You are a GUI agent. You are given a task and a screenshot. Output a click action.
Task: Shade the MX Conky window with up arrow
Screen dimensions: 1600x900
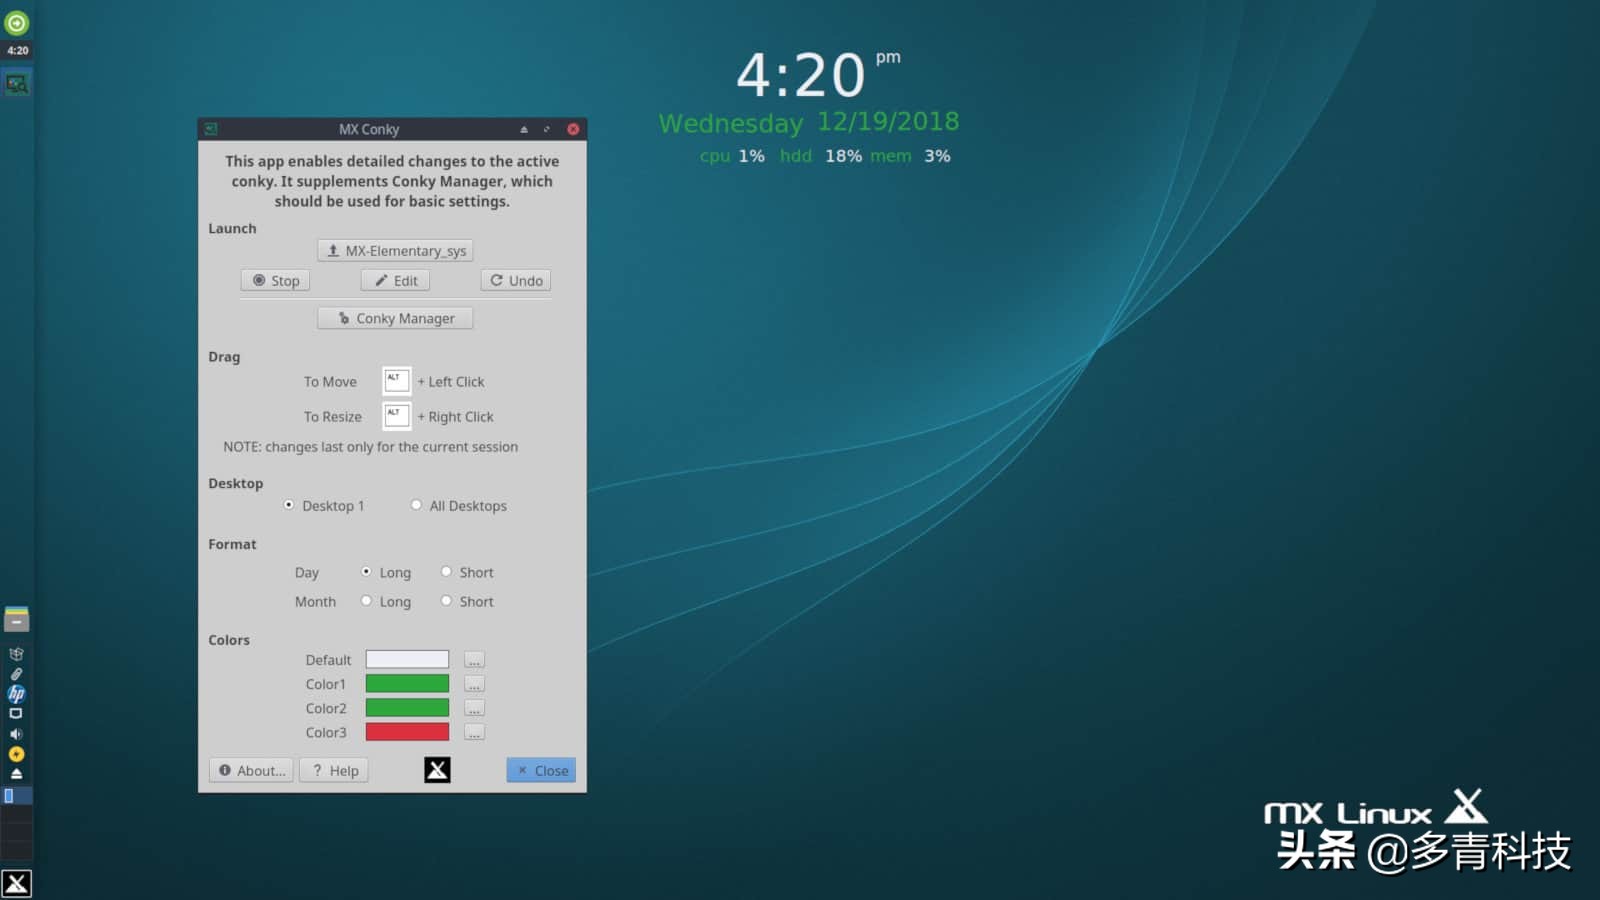click(523, 129)
